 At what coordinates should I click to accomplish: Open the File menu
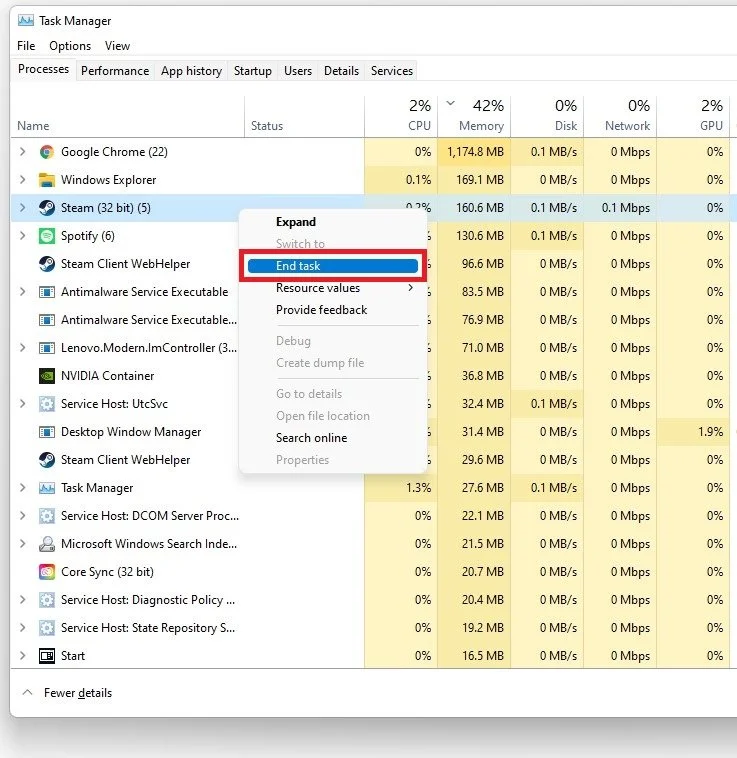coord(26,46)
